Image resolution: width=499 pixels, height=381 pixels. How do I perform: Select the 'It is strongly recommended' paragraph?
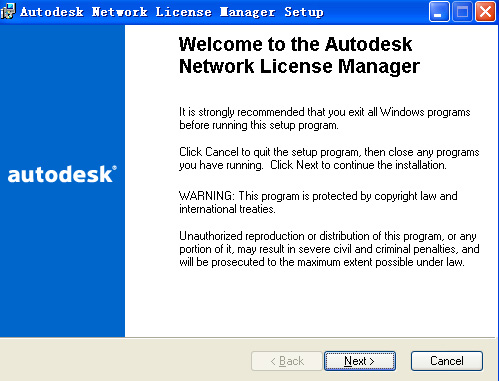click(x=325, y=118)
